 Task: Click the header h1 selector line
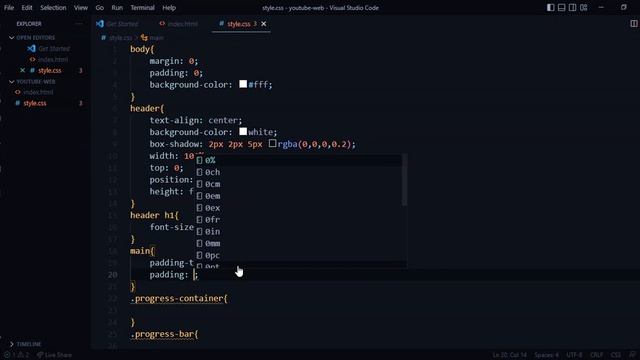coord(154,215)
